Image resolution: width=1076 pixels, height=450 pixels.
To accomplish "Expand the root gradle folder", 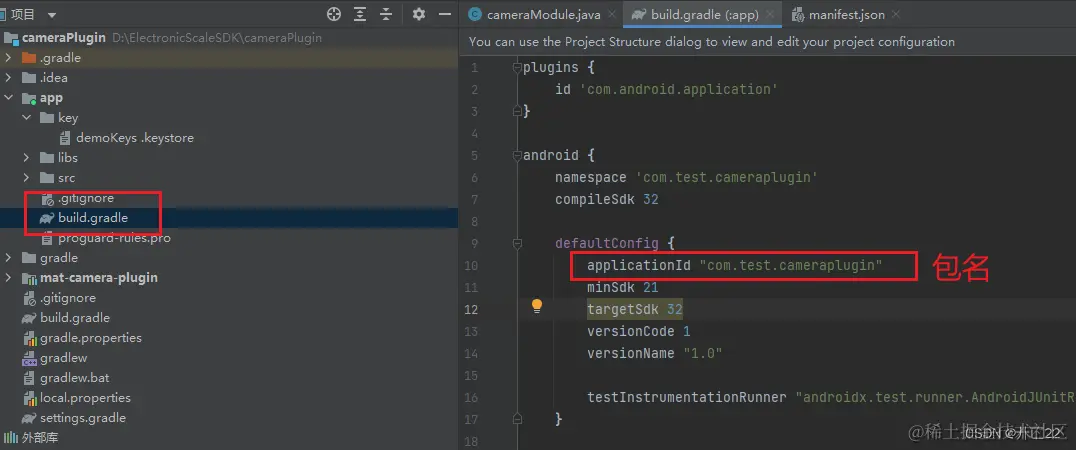I will click(8, 258).
